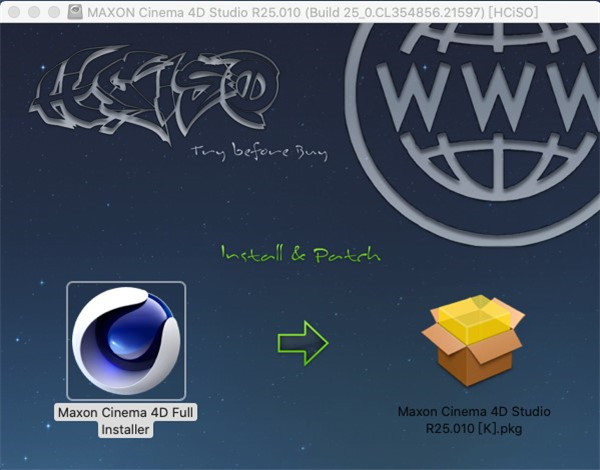
Task: Click the 'Maxon Cinema 4D Studio R25.010 [K].pkg' filename
Action: (474, 420)
